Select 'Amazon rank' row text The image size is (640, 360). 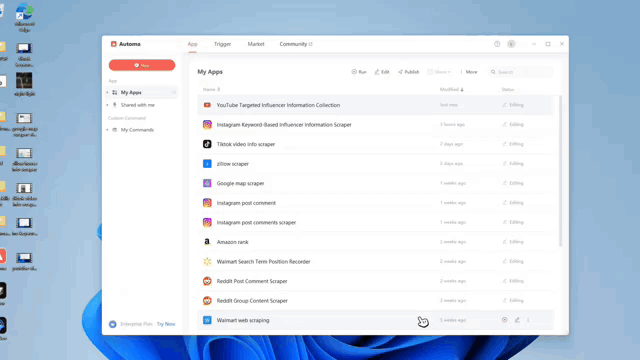232,242
